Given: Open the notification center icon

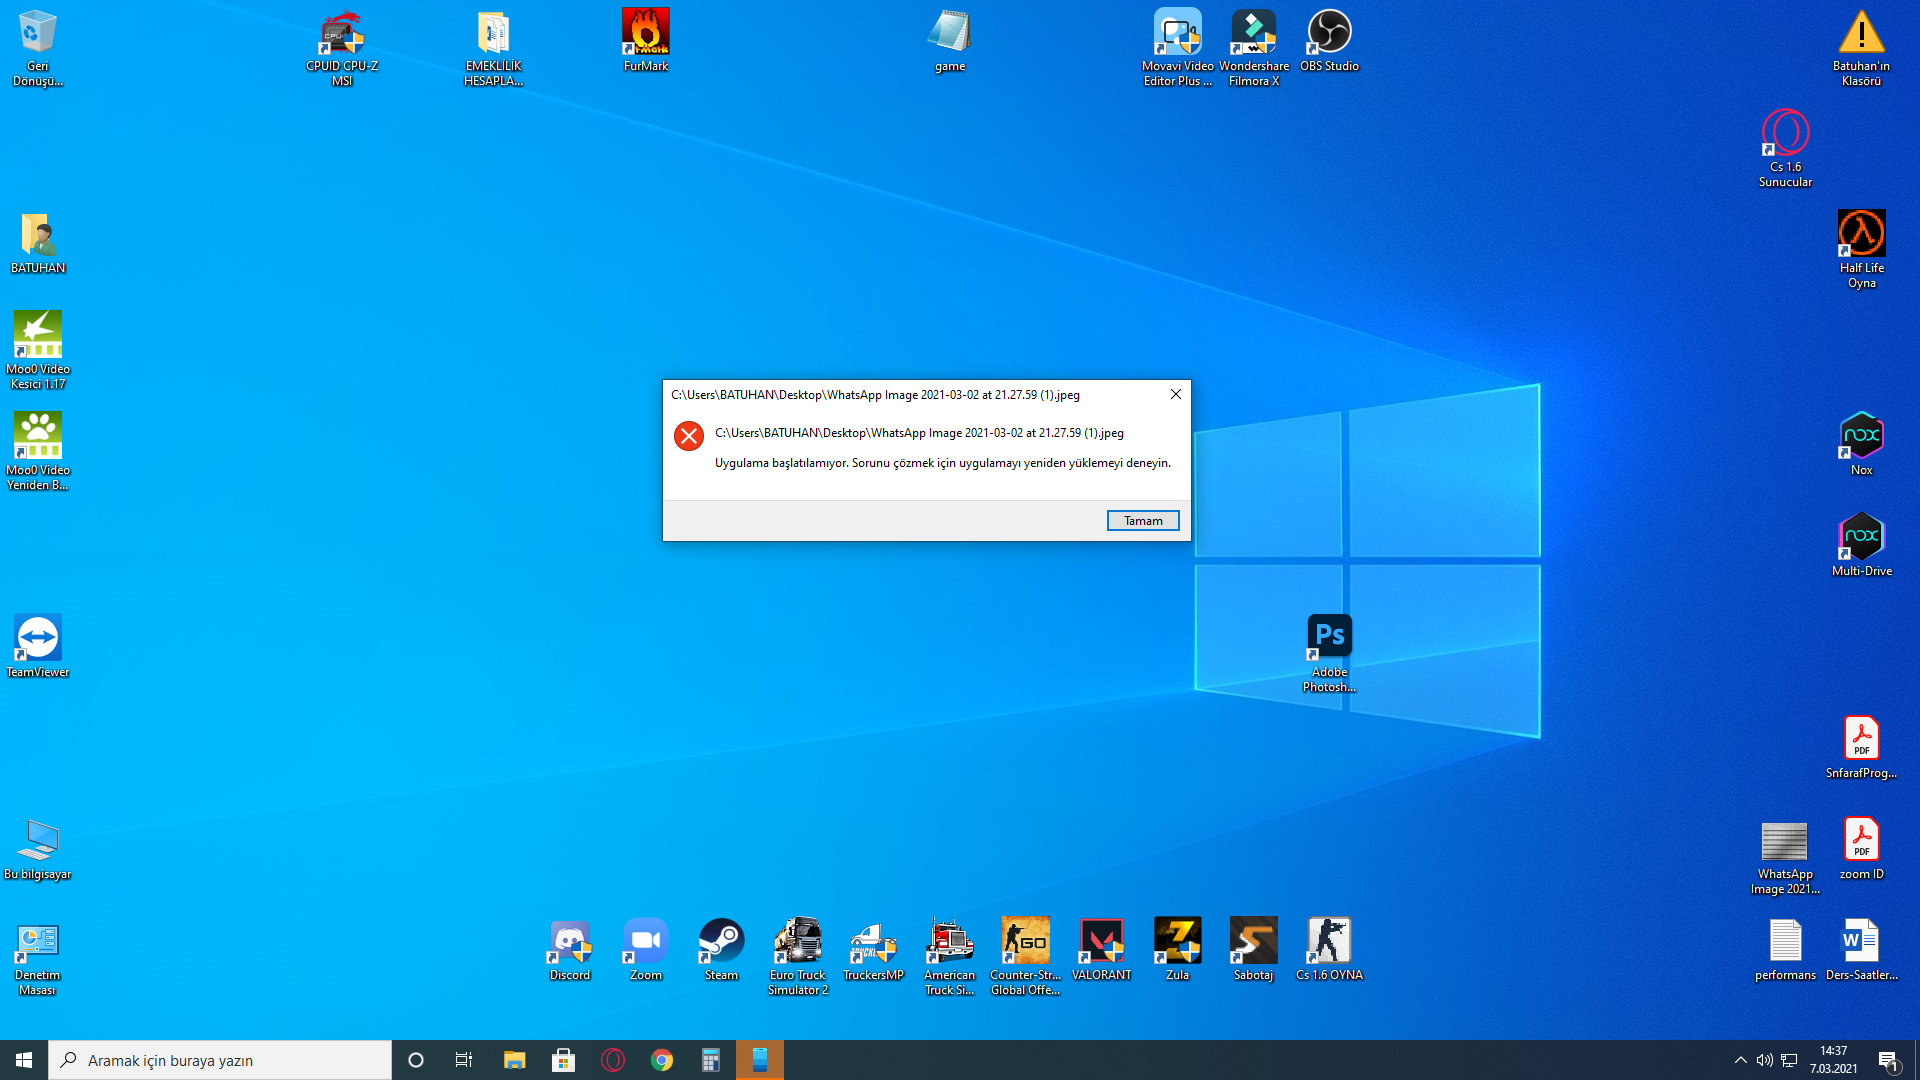Looking at the screenshot, I should 1888,1060.
